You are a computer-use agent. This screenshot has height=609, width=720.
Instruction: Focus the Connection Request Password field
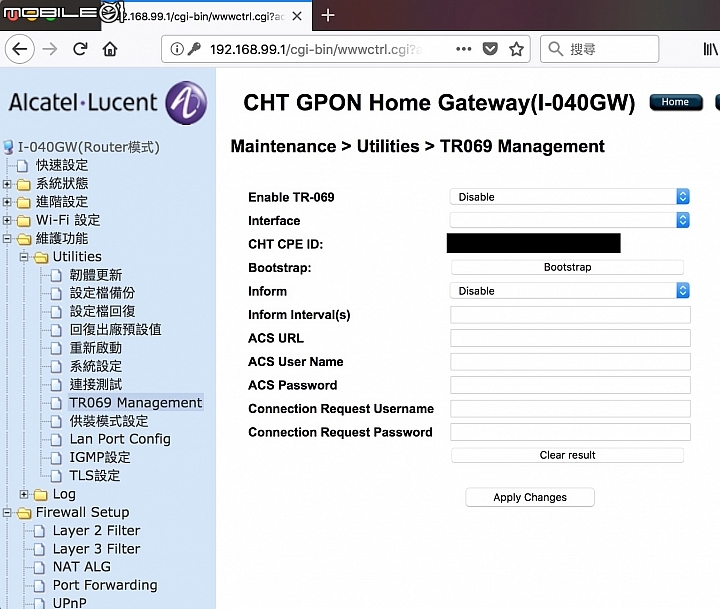tap(570, 432)
